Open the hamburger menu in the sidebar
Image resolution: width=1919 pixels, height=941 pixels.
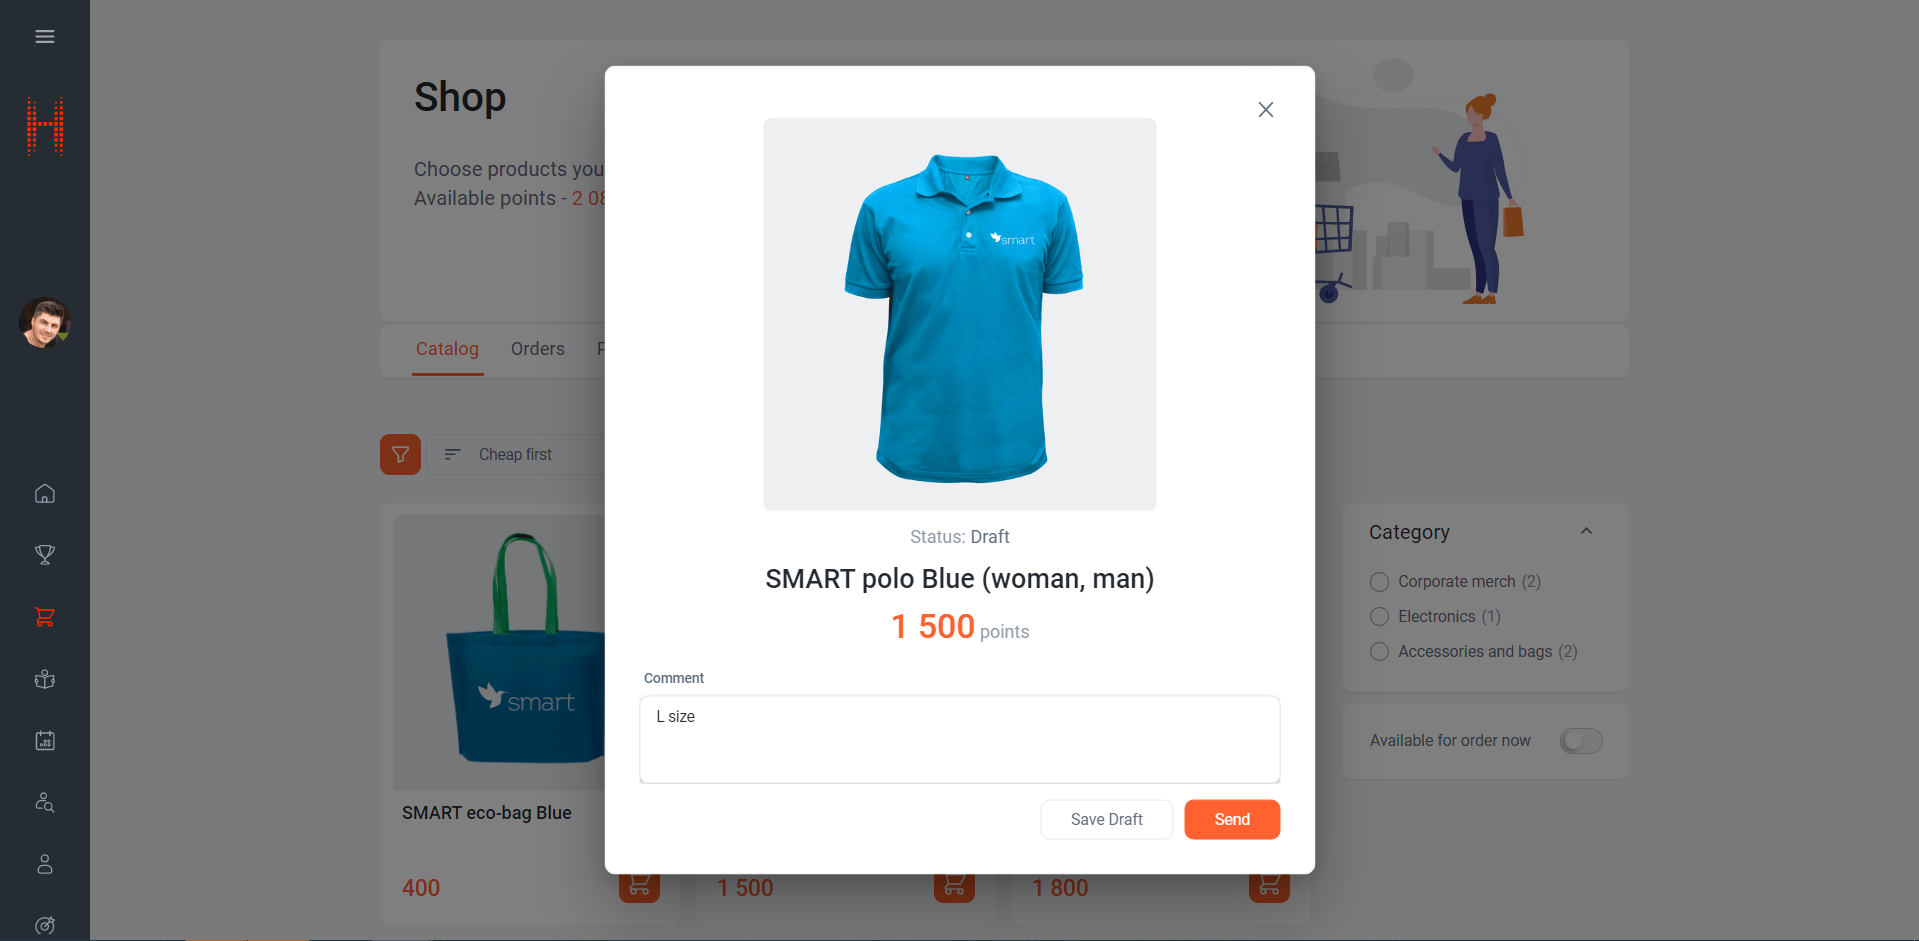tap(45, 37)
